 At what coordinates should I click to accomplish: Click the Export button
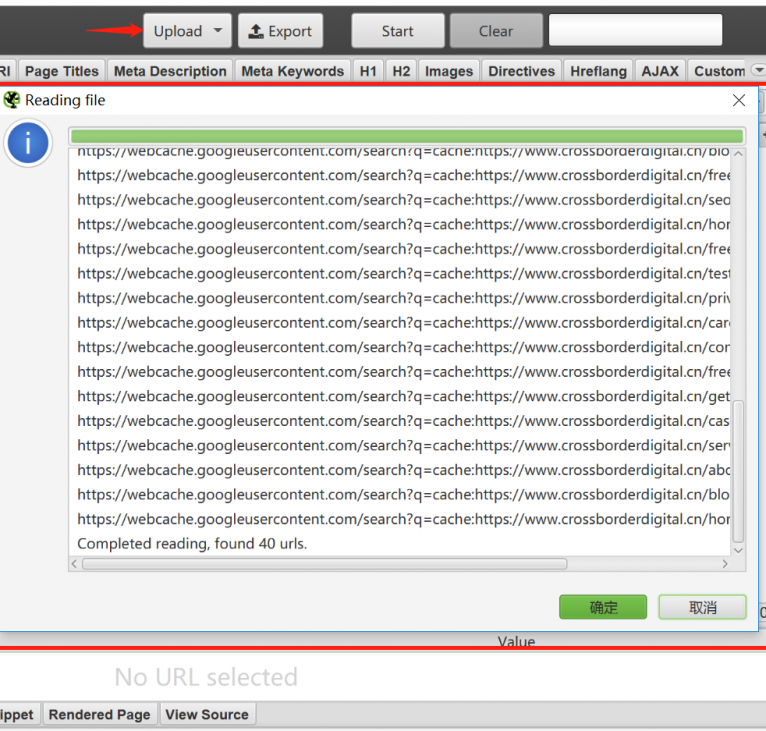coord(280,31)
